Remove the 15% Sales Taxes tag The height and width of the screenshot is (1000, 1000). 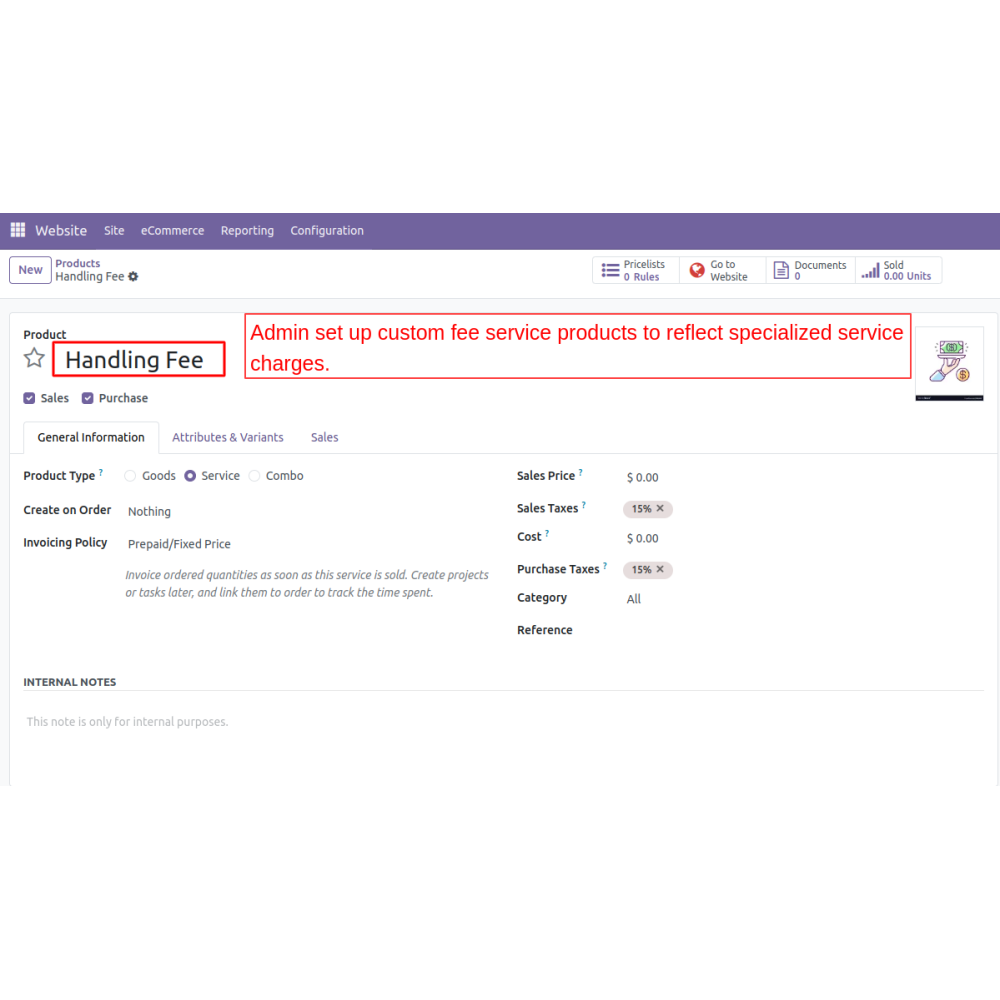[x=660, y=508]
